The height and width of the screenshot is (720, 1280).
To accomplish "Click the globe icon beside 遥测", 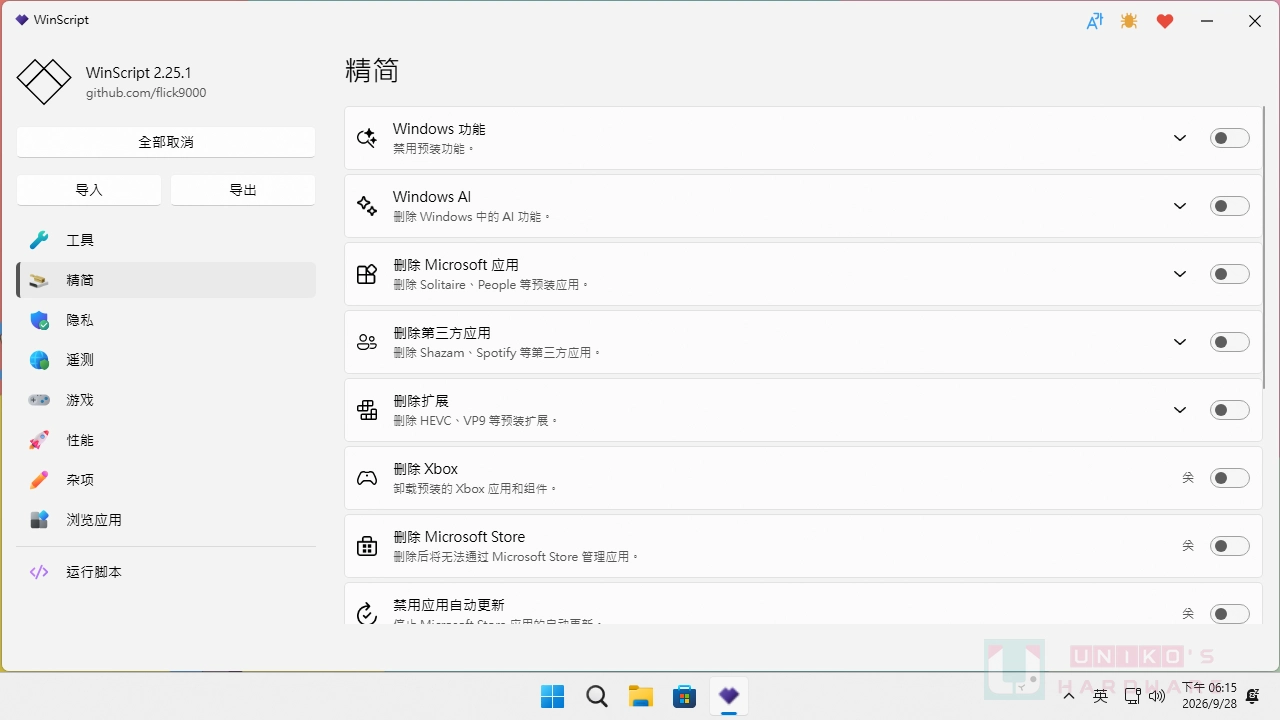I will 39,360.
